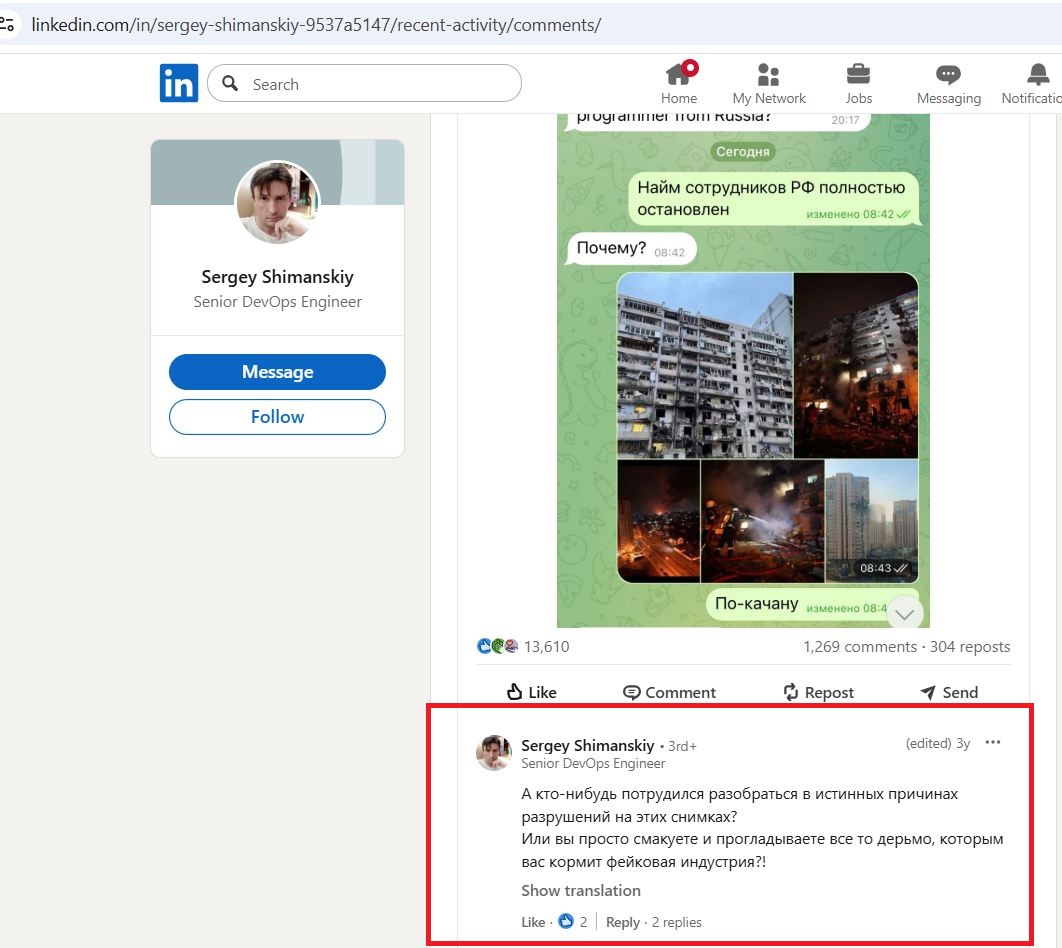This screenshot has height=948, width=1062.
Task: Like Sergey Shimanskiy's comment
Action: tap(533, 921)
